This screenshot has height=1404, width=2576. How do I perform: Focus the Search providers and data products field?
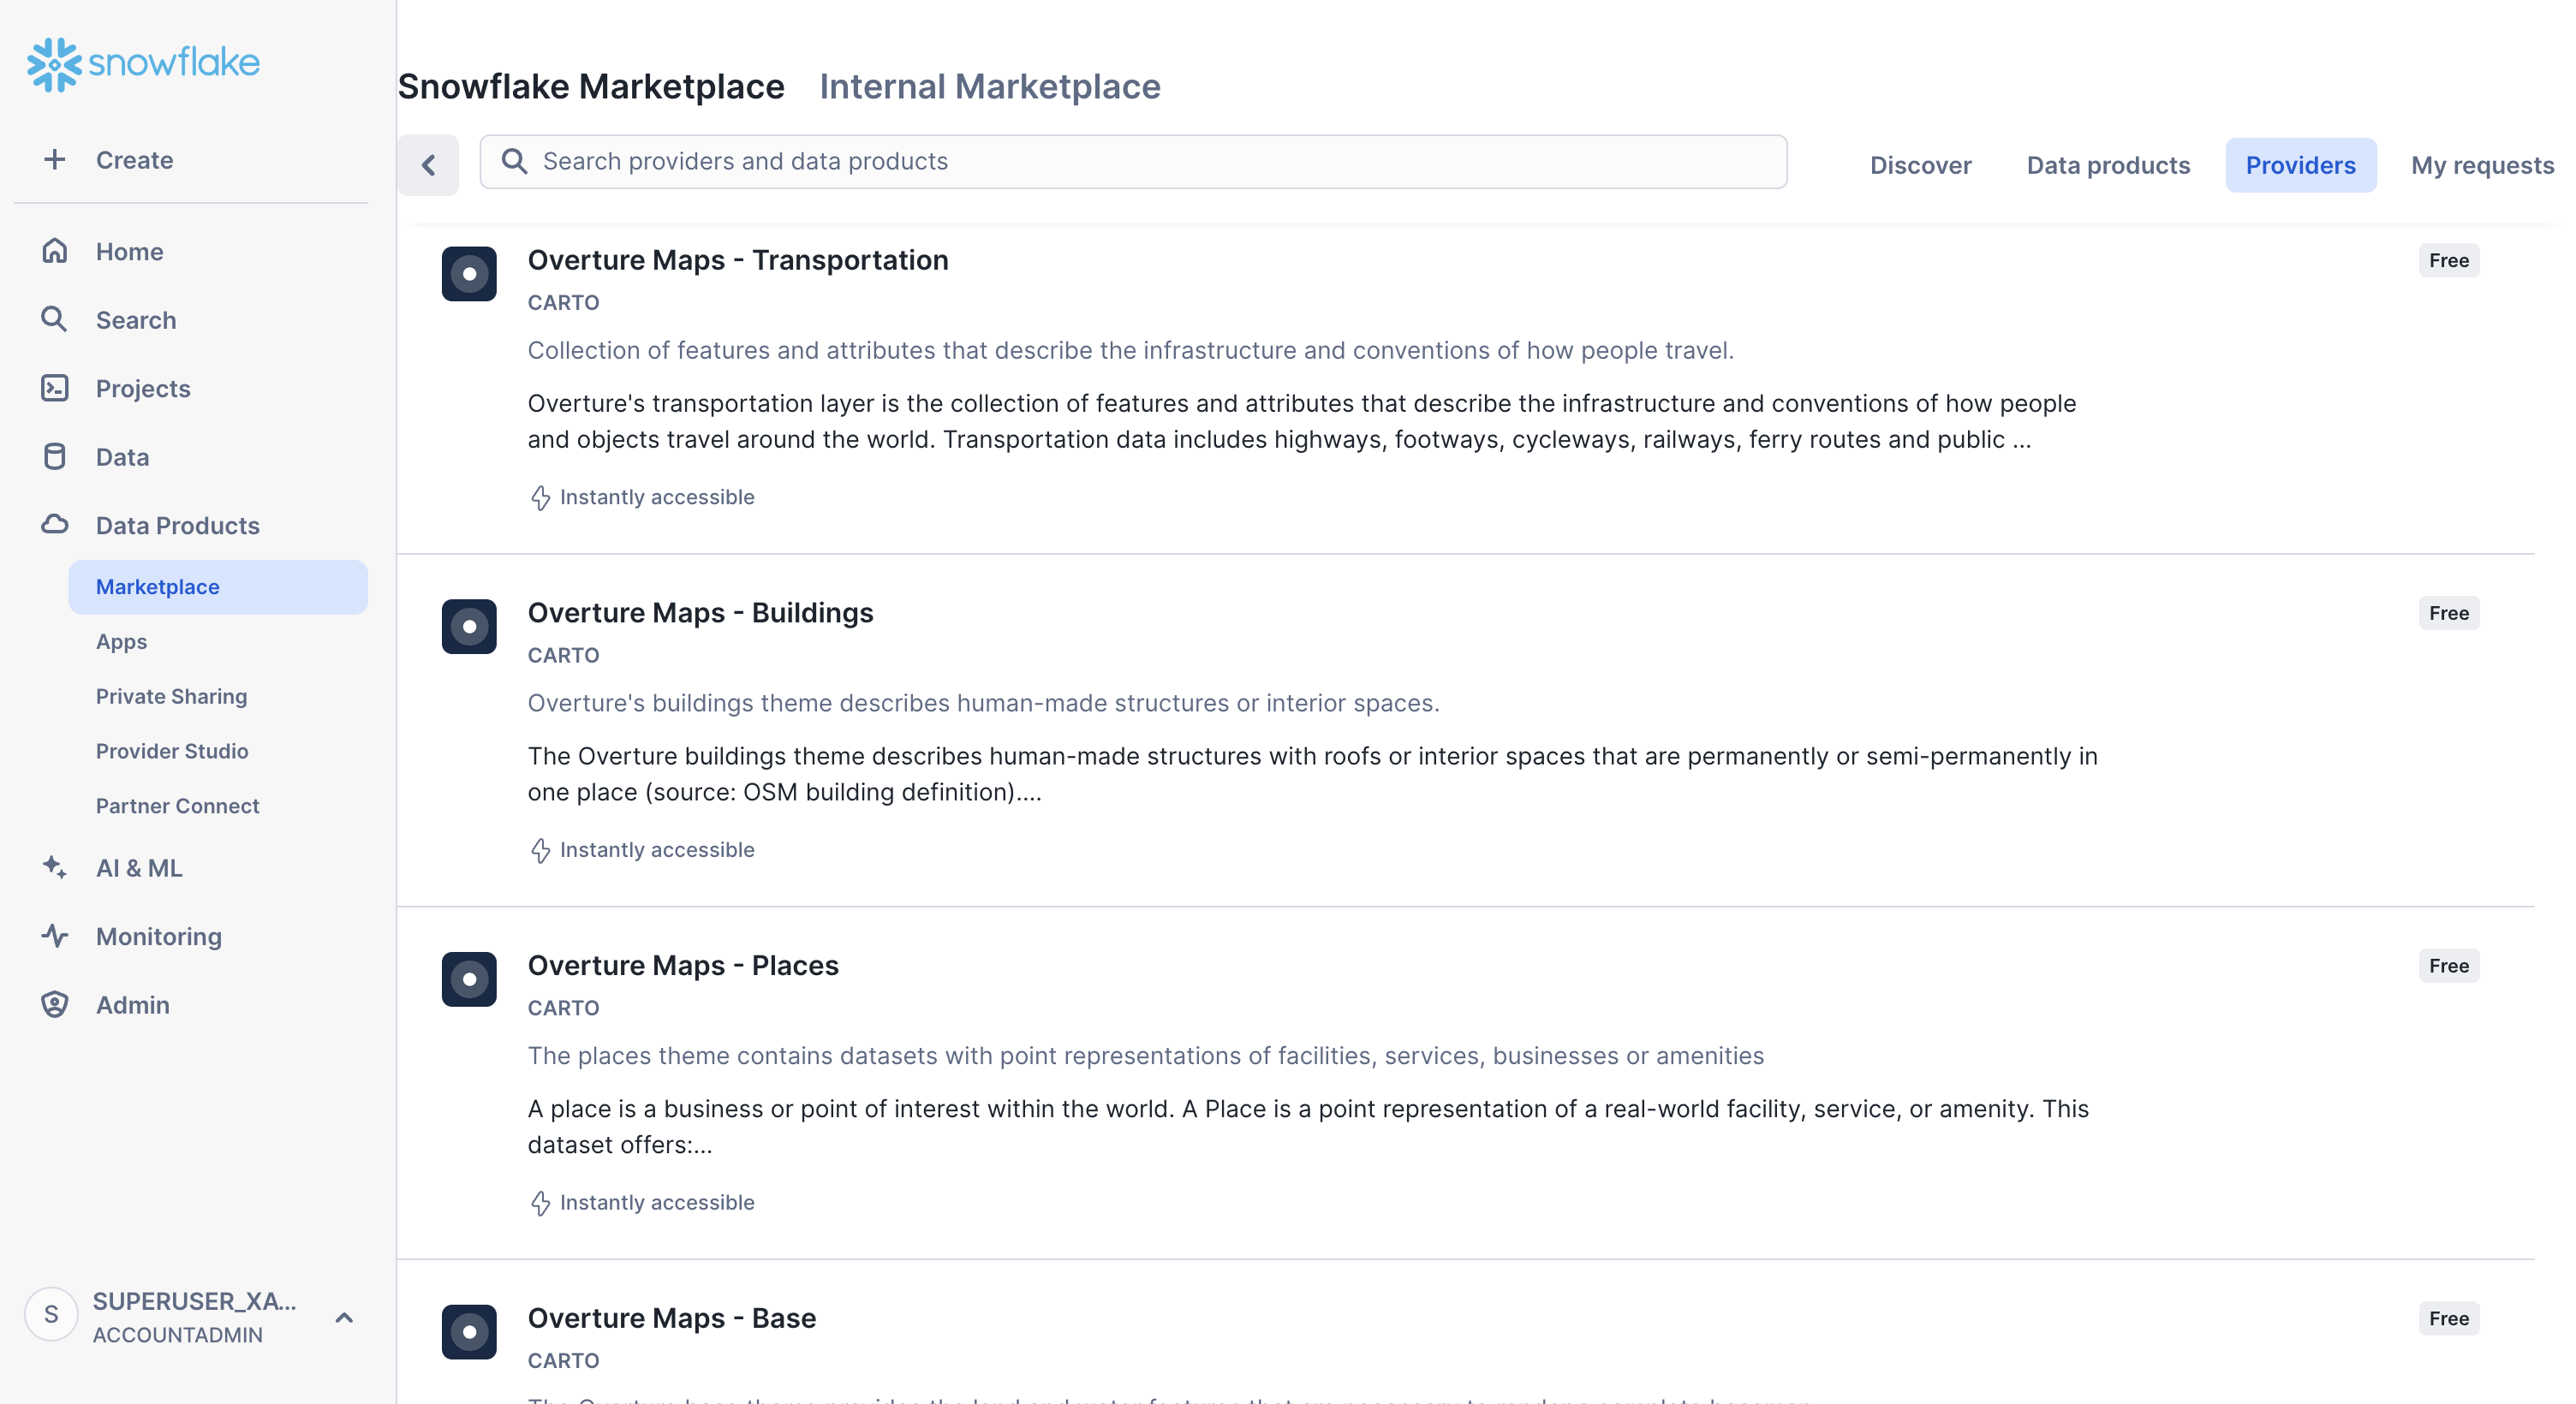(1133, 161)
